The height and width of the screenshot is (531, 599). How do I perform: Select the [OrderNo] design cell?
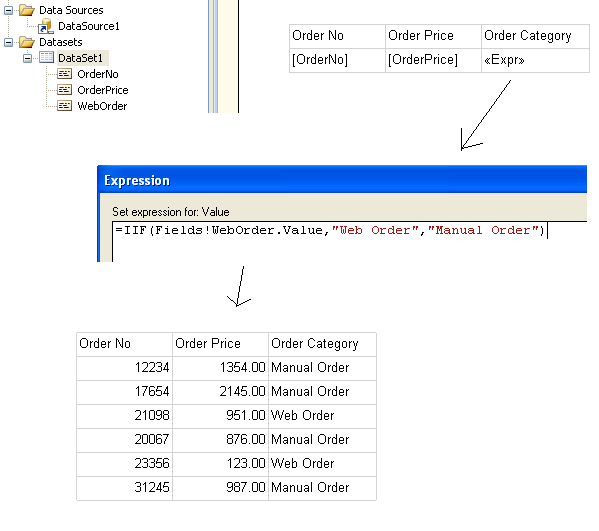coord(337,60)
